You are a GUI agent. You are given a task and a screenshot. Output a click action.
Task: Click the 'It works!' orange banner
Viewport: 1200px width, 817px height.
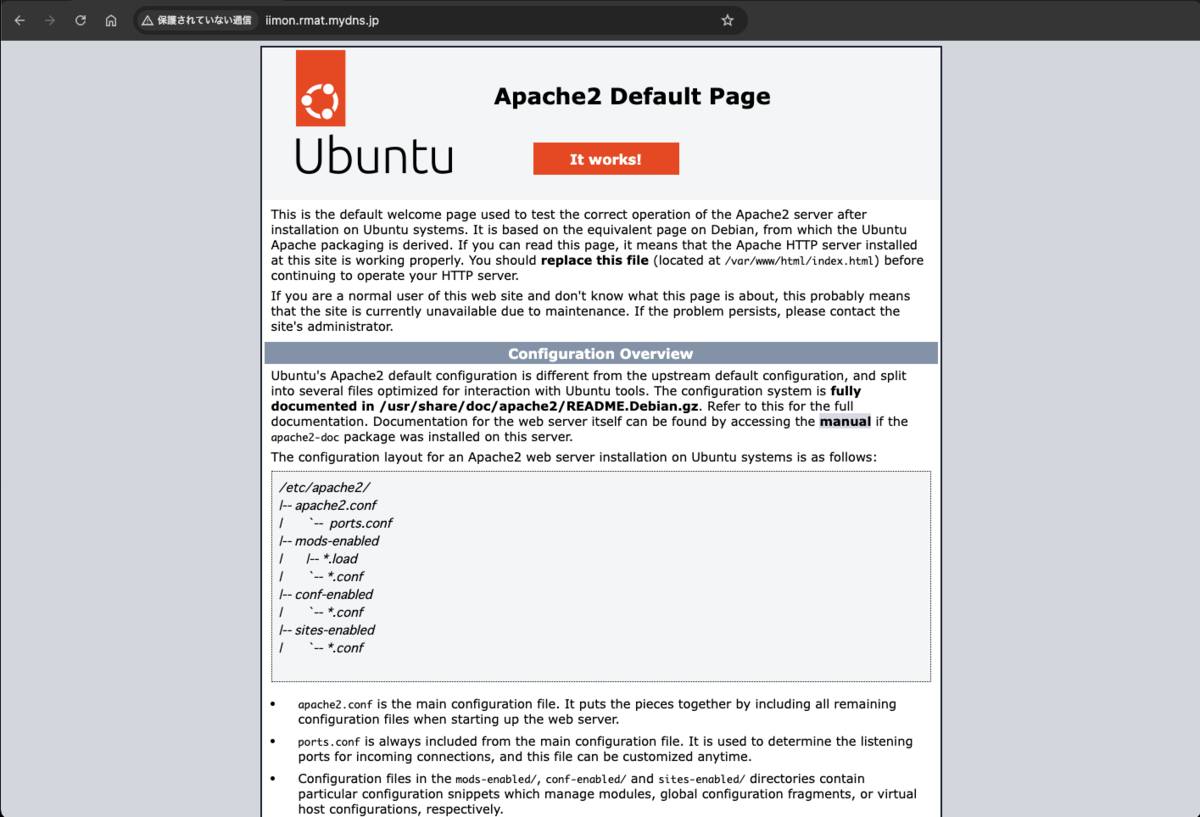tap(606, 159)
